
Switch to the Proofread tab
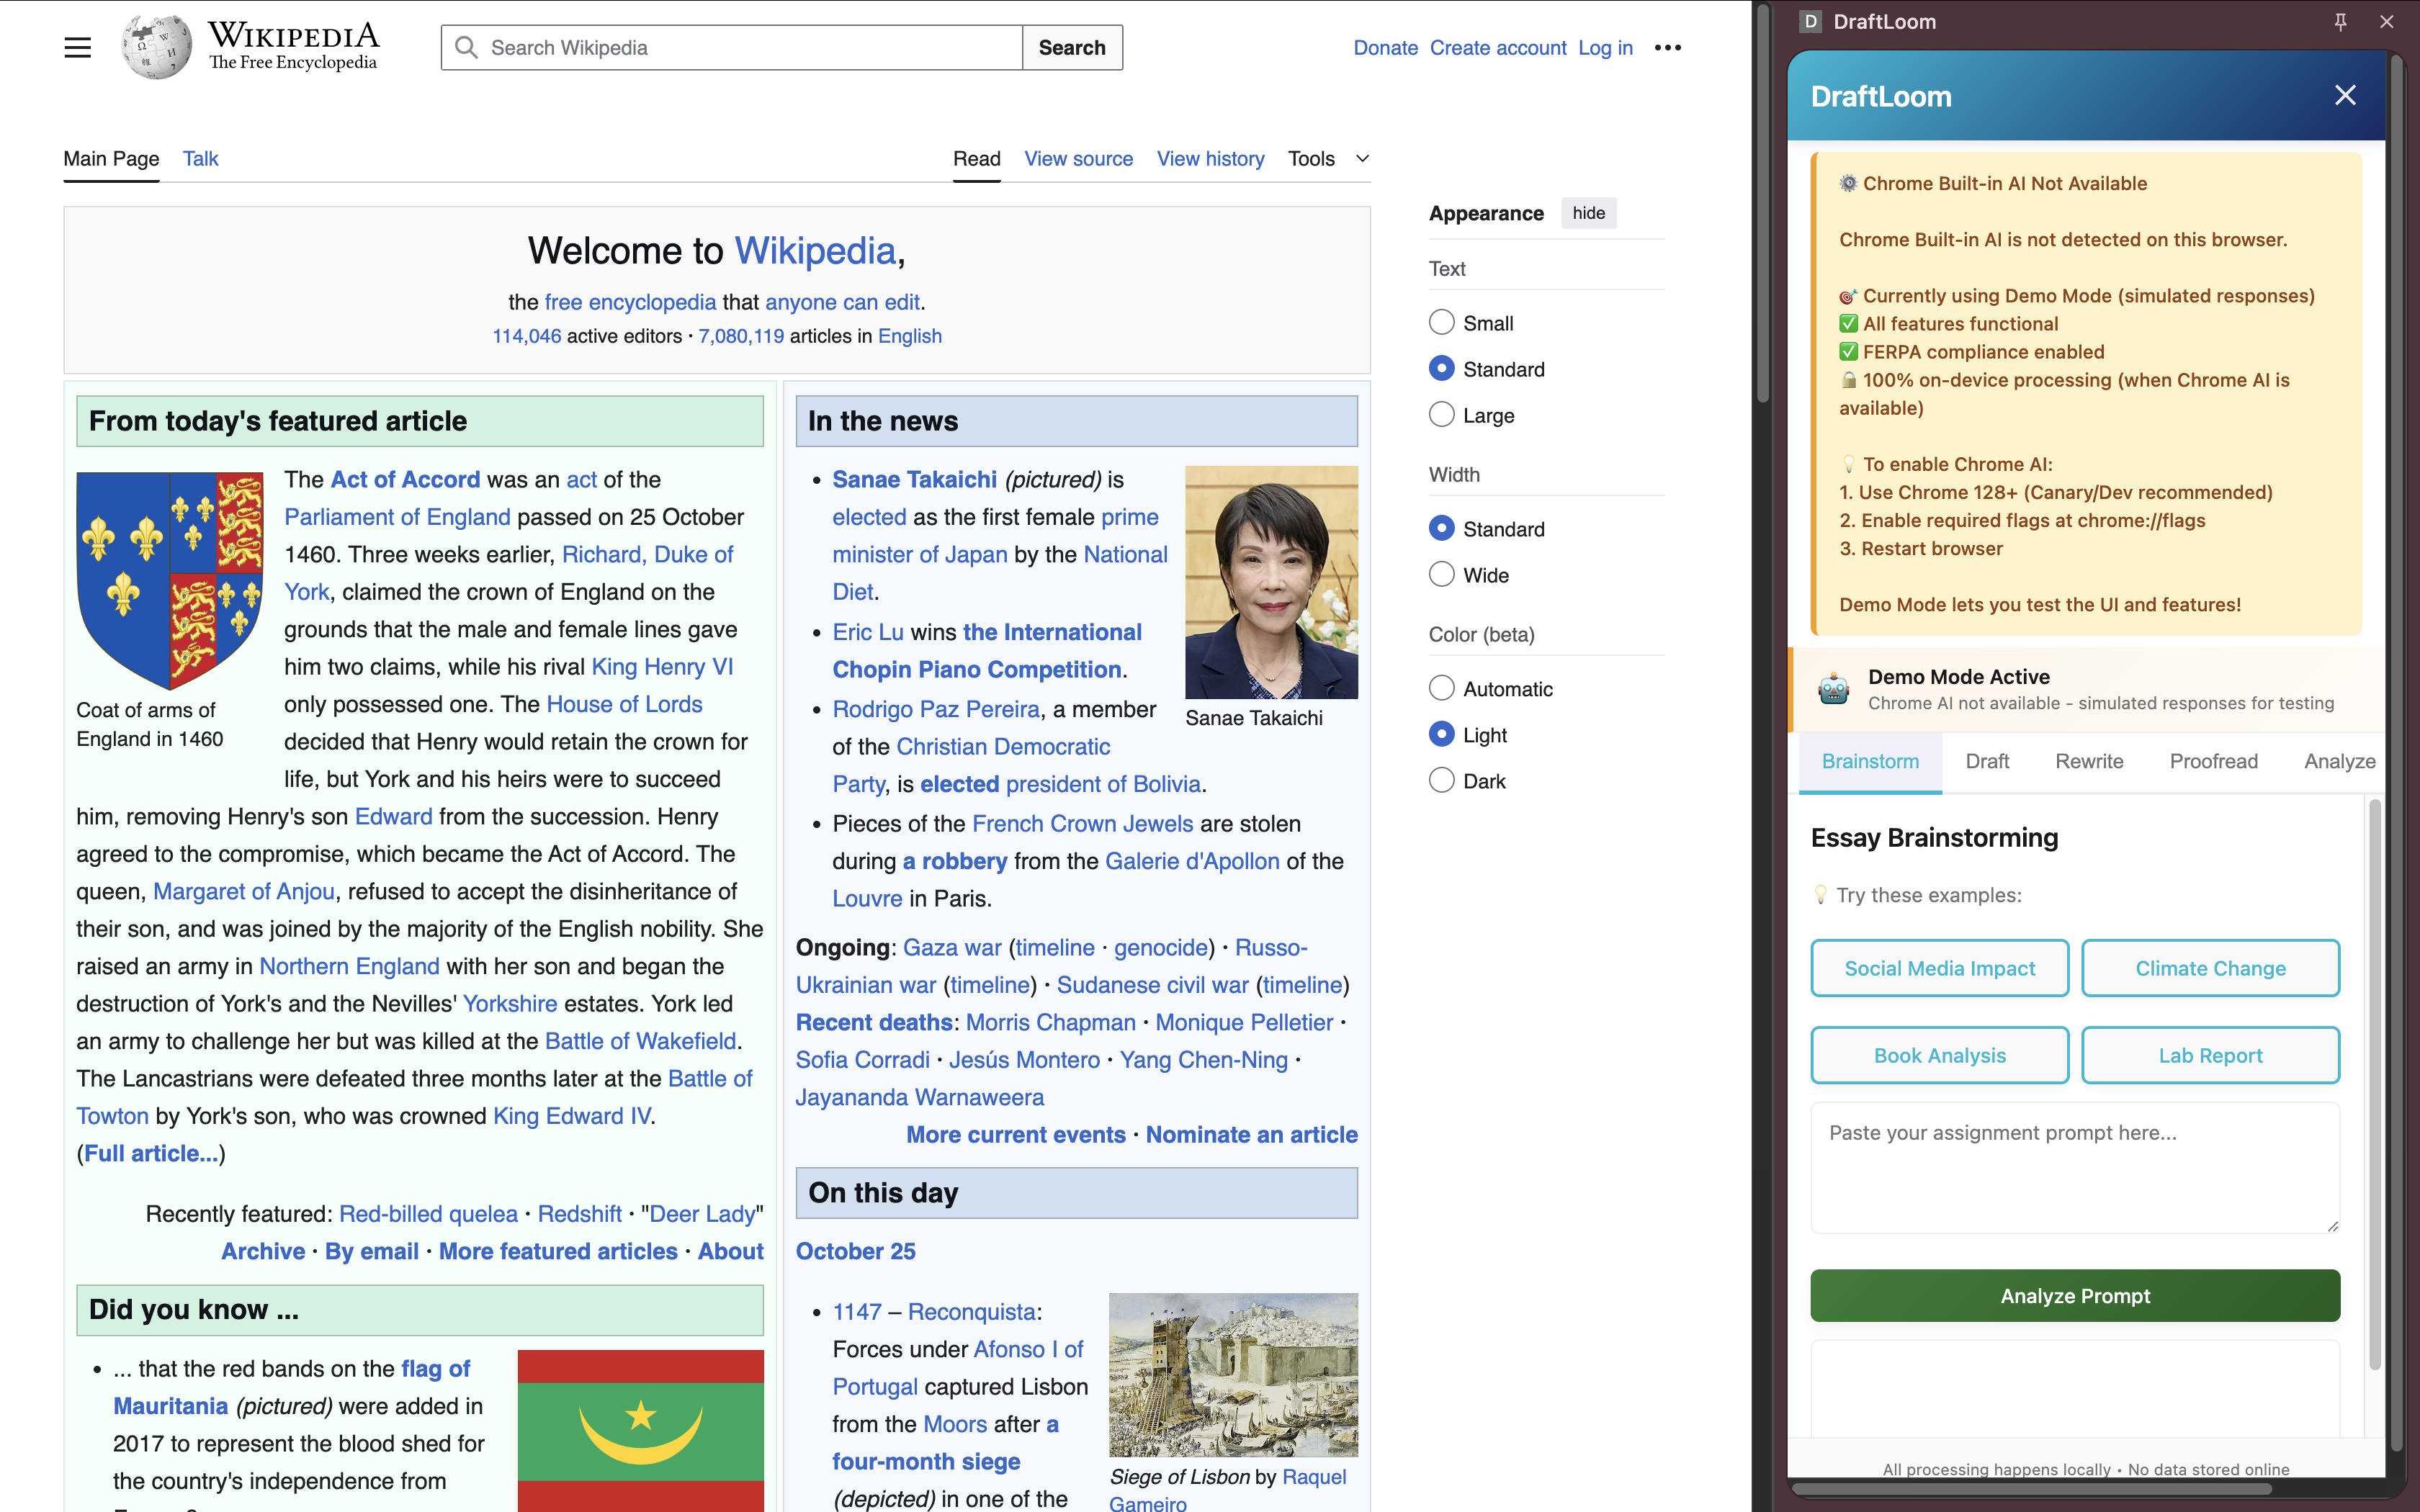click(2213, 761)
